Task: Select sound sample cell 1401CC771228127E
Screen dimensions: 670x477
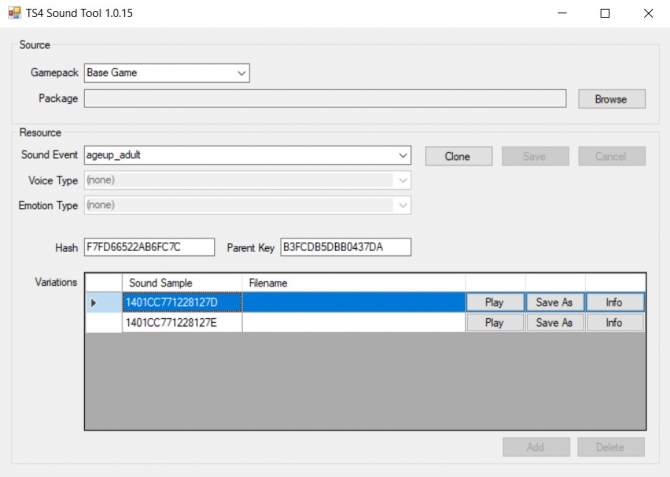Action: 181,323
